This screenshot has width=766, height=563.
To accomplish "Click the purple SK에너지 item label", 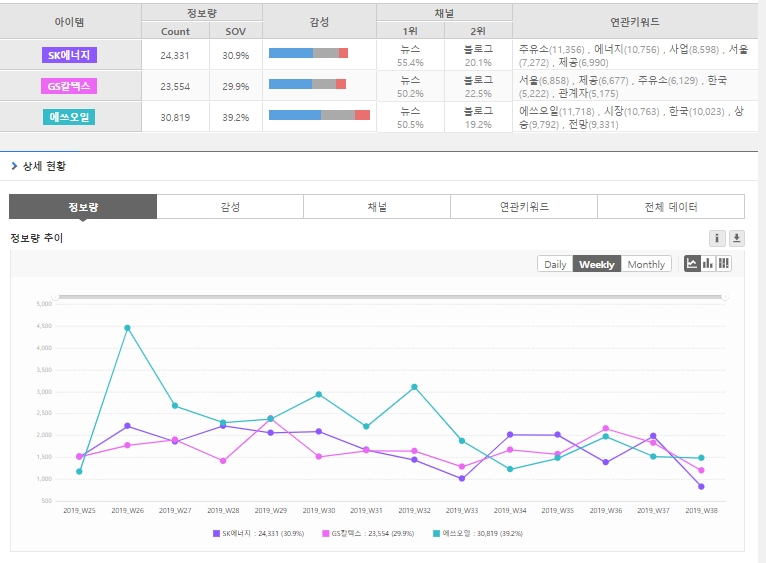I will coord(70,55).
